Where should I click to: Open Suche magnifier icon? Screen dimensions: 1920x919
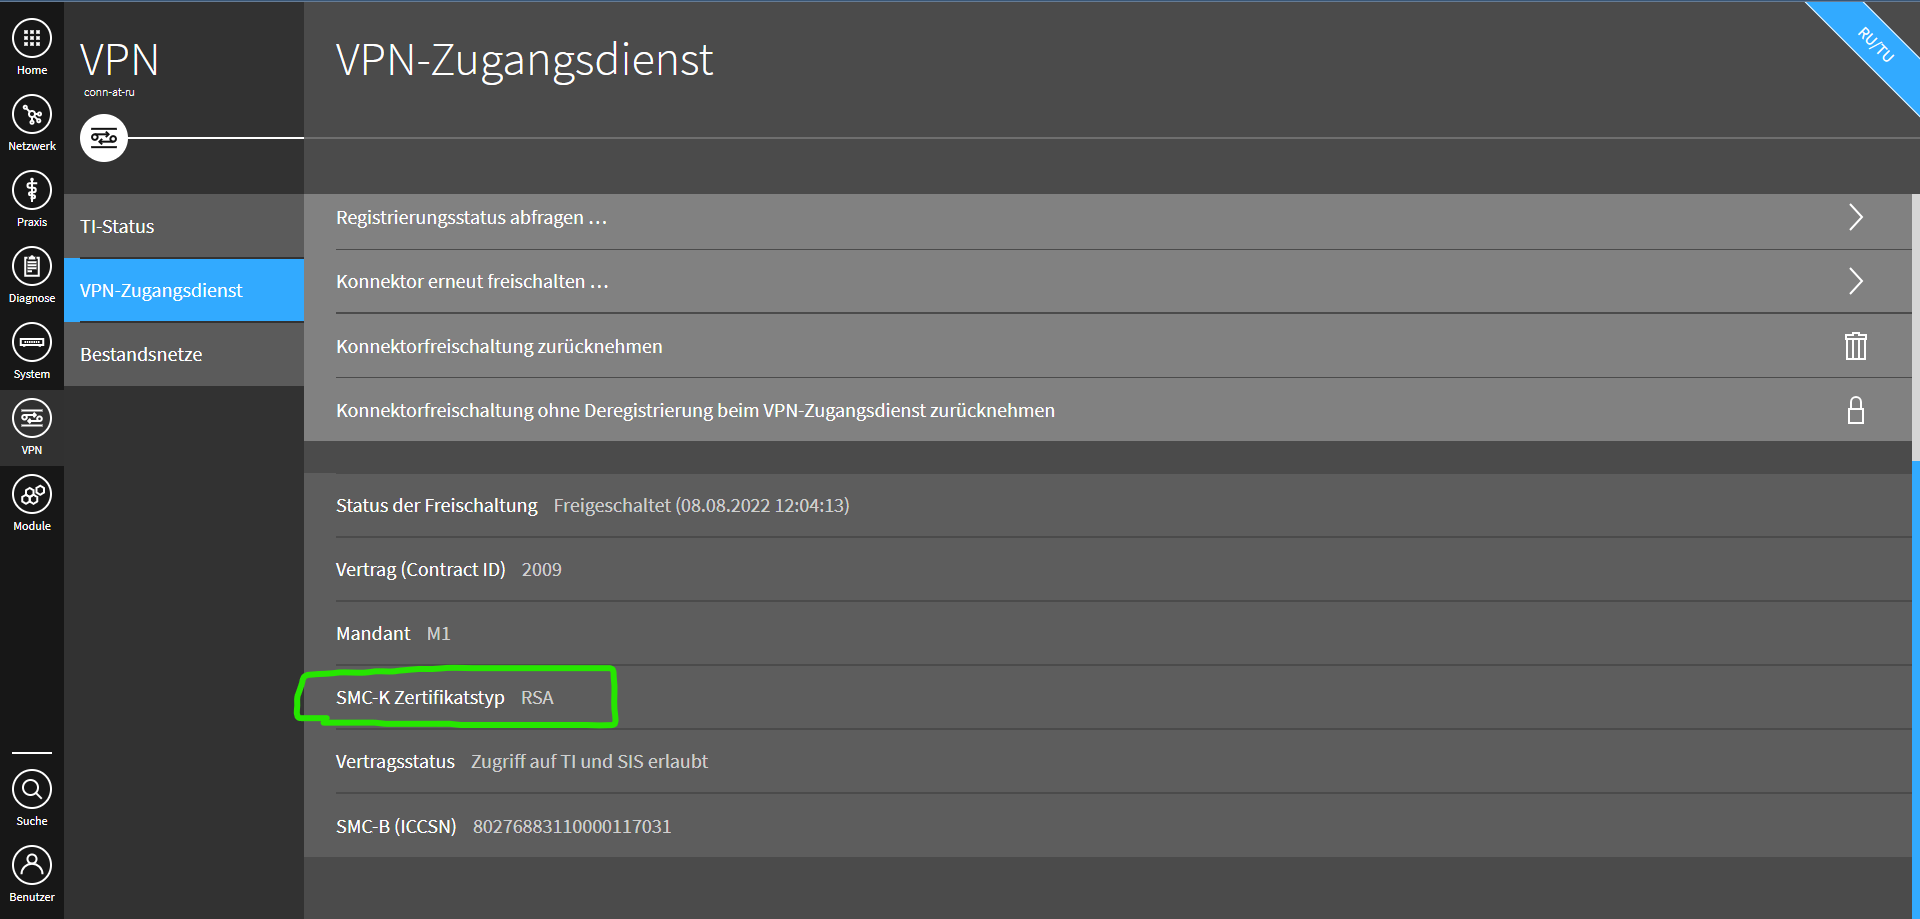pyautogui.click(x=32, y=790)
